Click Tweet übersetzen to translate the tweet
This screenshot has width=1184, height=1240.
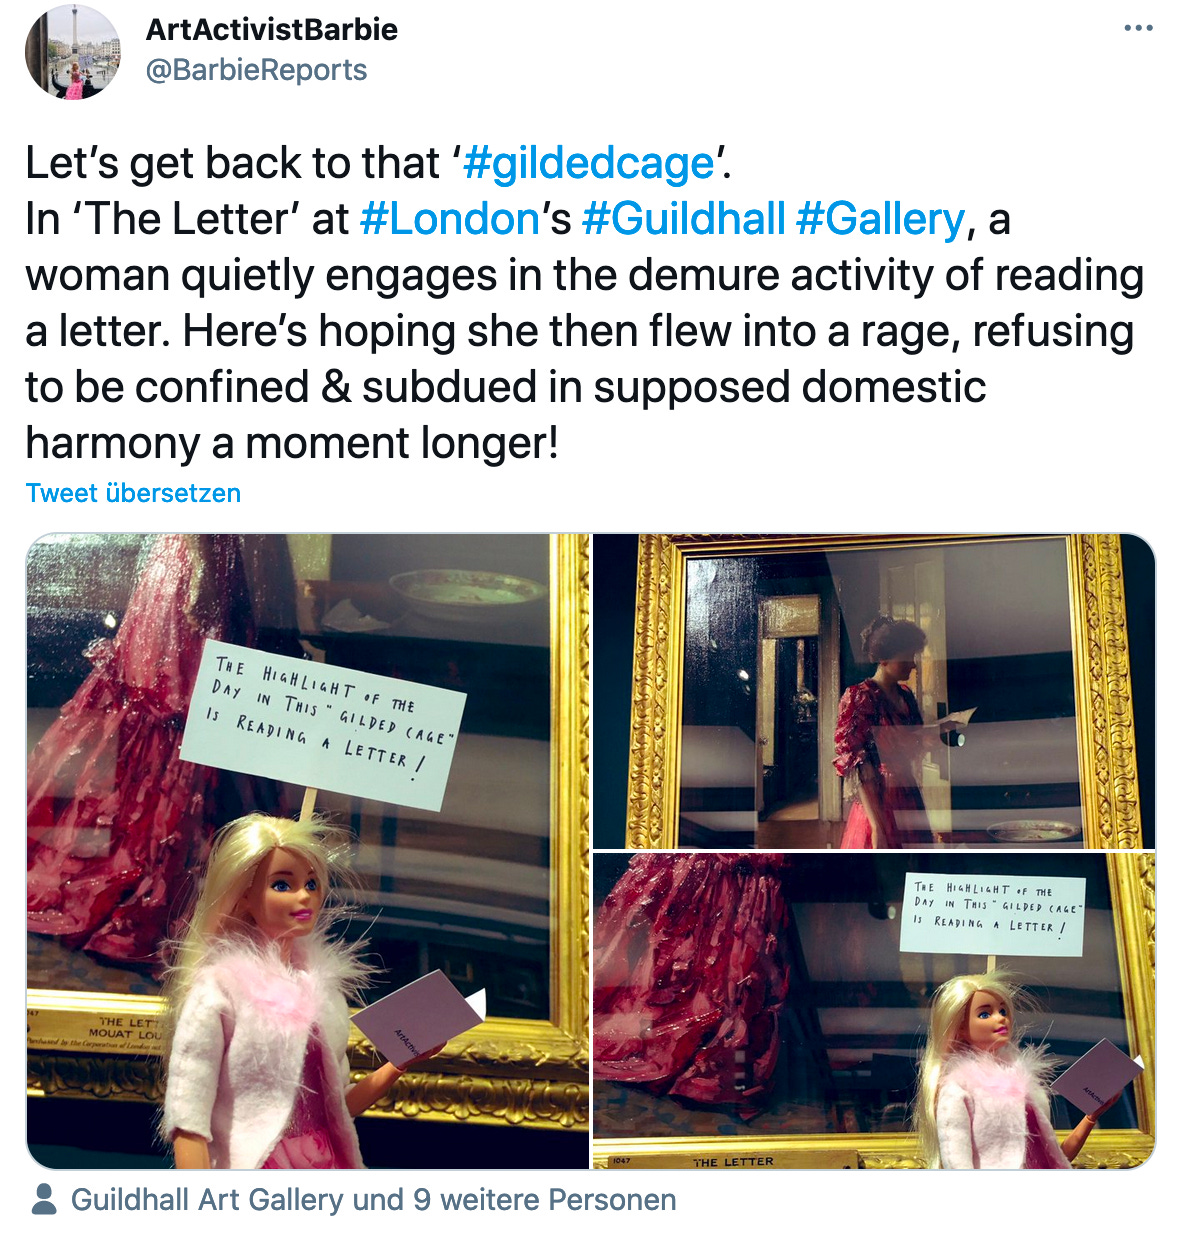(x=133, y=493)
